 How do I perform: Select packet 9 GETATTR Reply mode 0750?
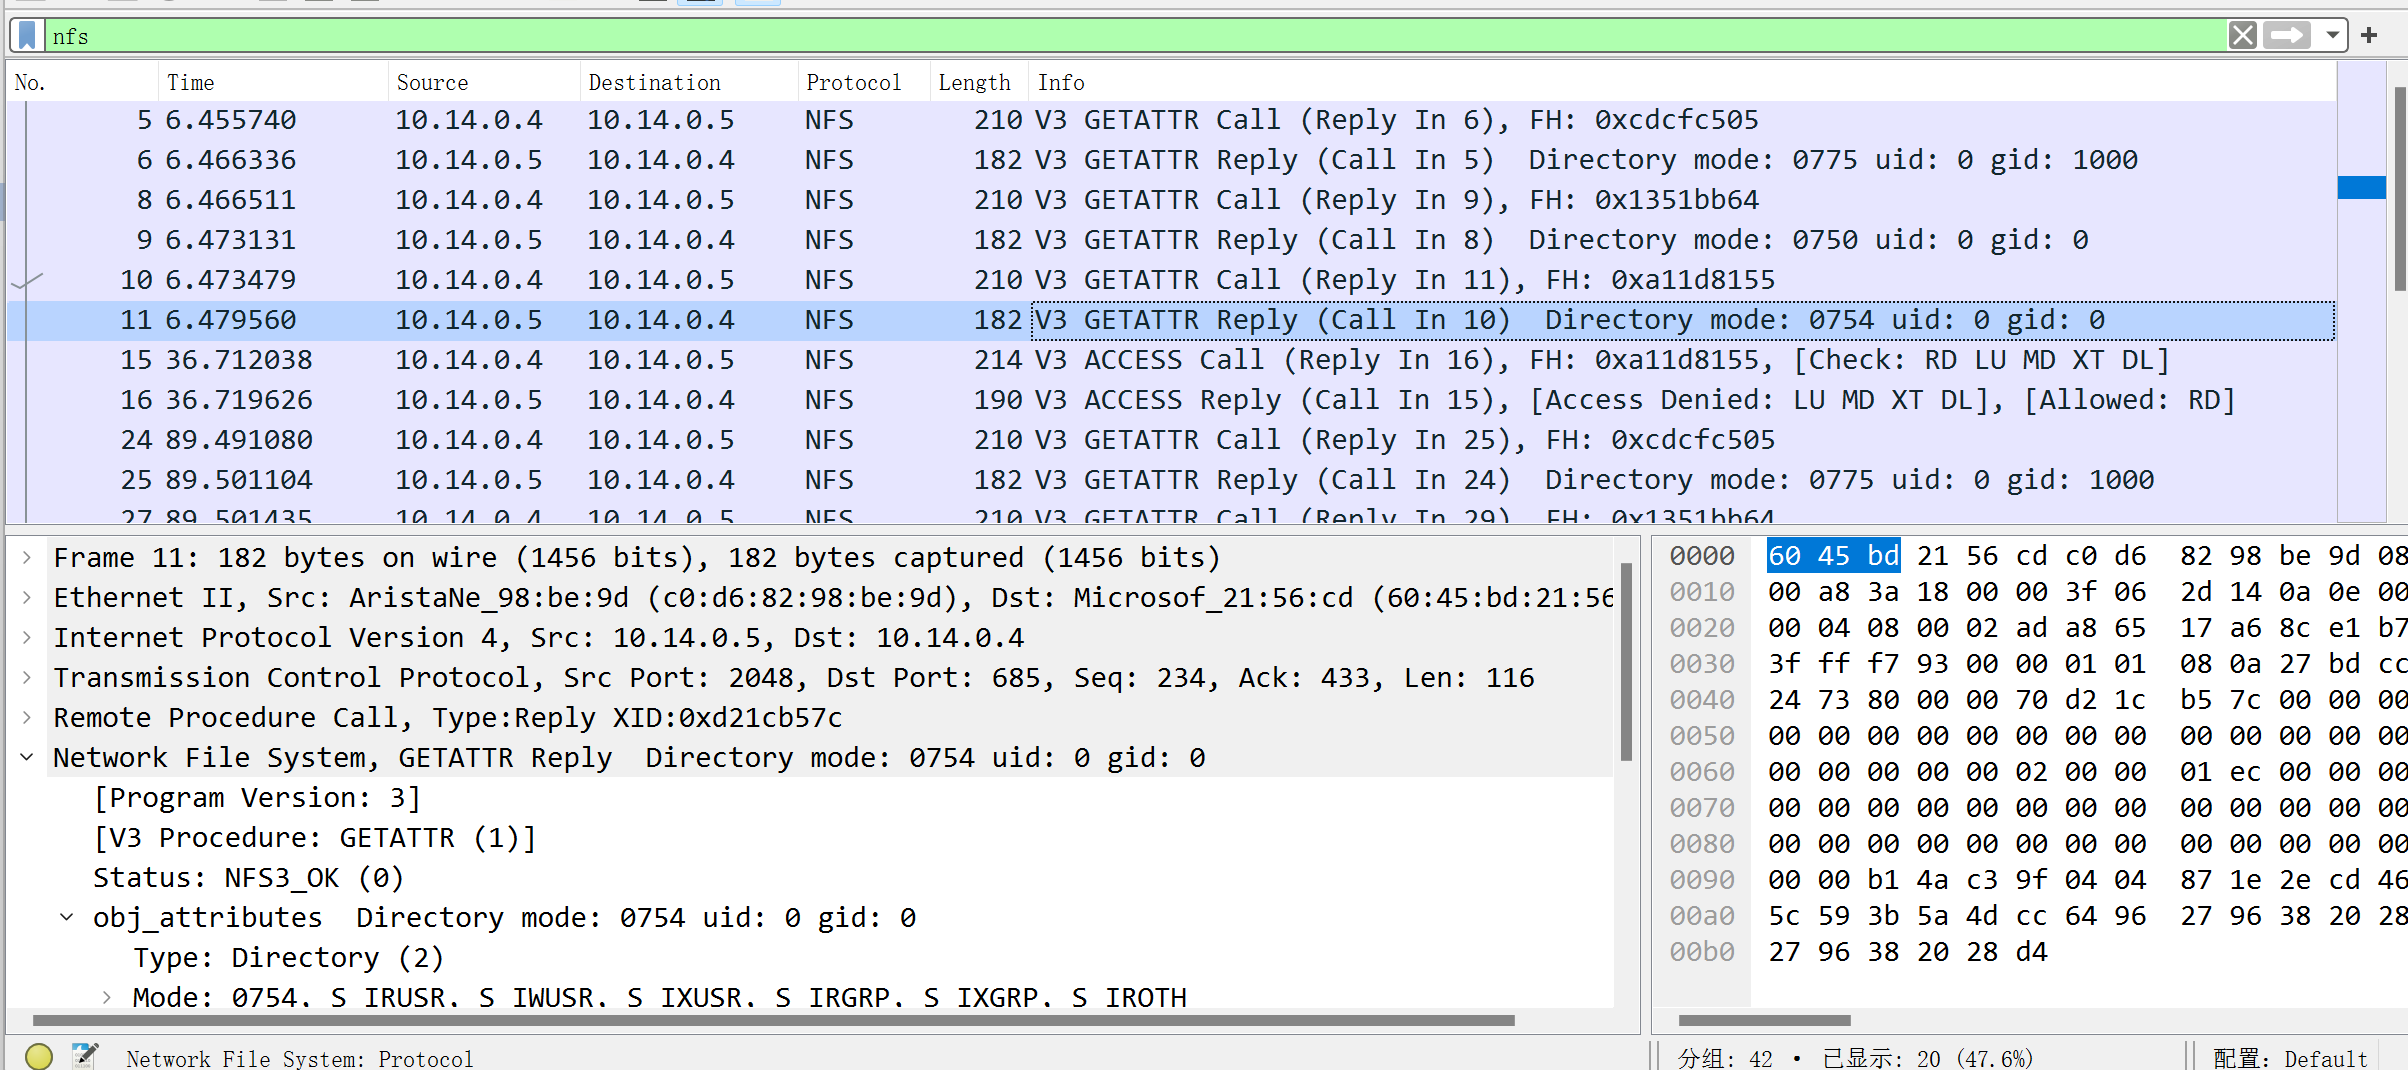[1171, 240]
